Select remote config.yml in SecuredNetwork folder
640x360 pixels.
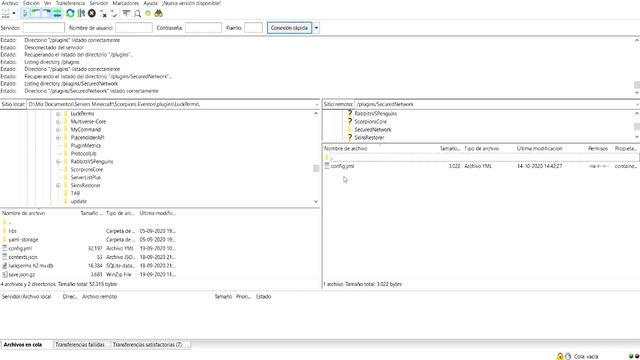(x=342, y=167)
